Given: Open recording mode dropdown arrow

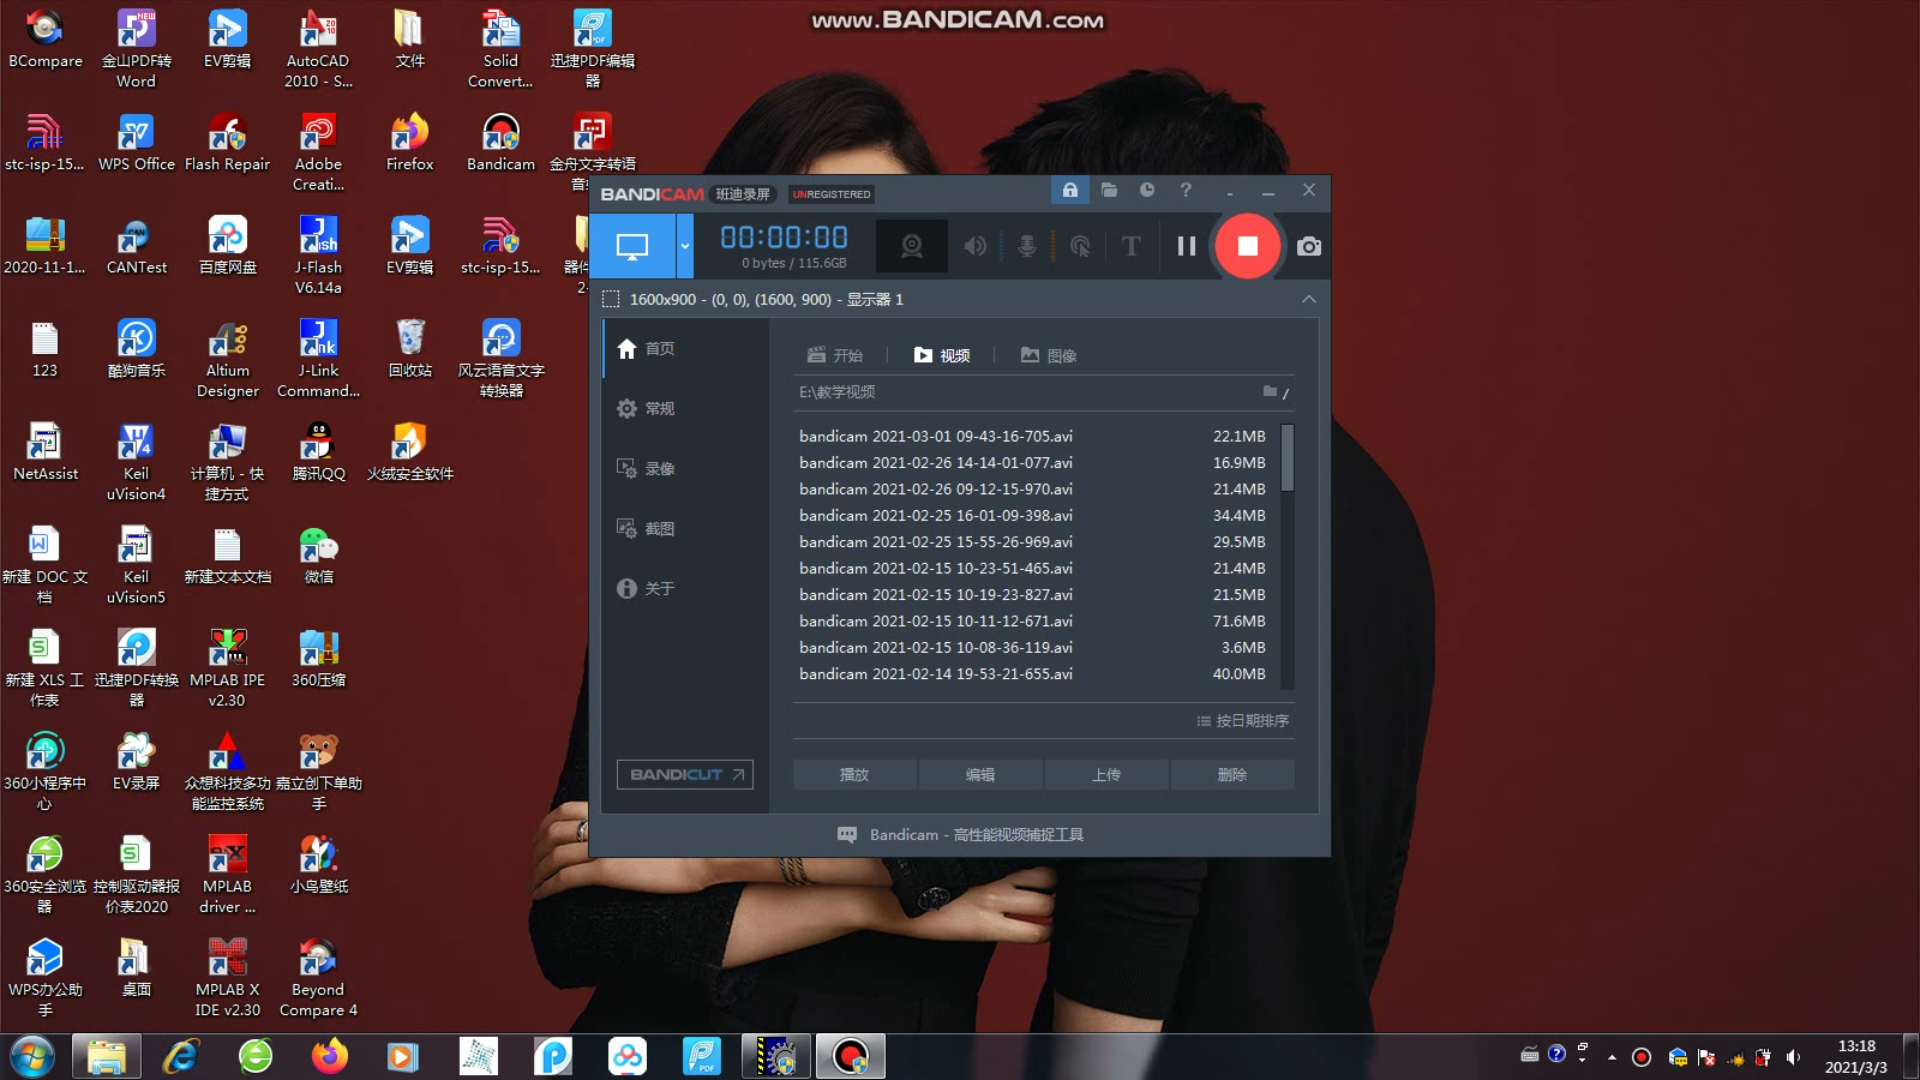Looking at the screenshot, I should coord(685,246).
